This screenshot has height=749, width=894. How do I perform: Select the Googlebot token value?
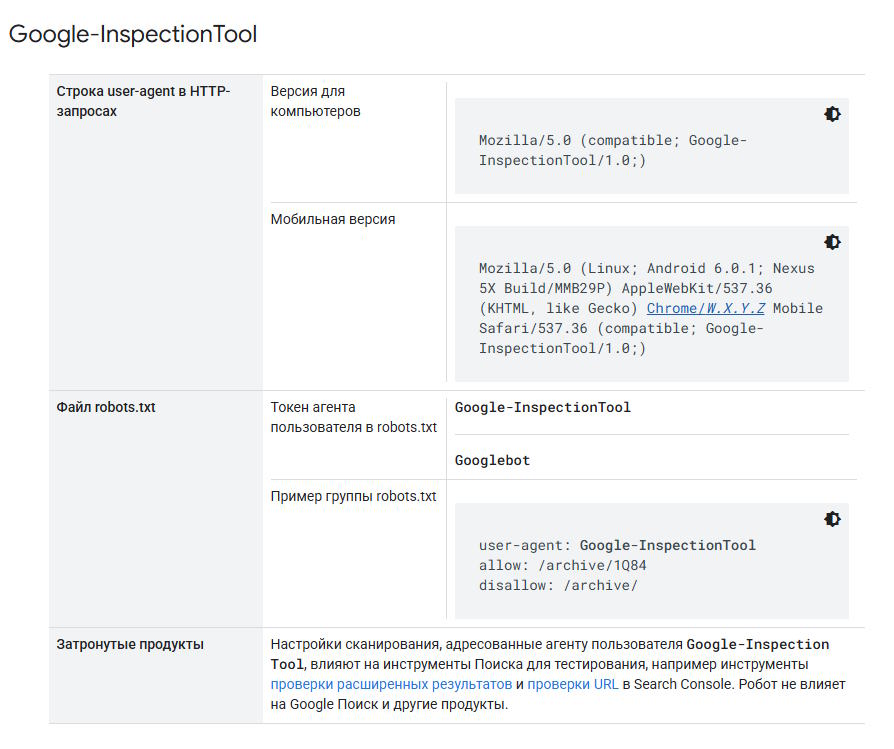tap(493, 461)
